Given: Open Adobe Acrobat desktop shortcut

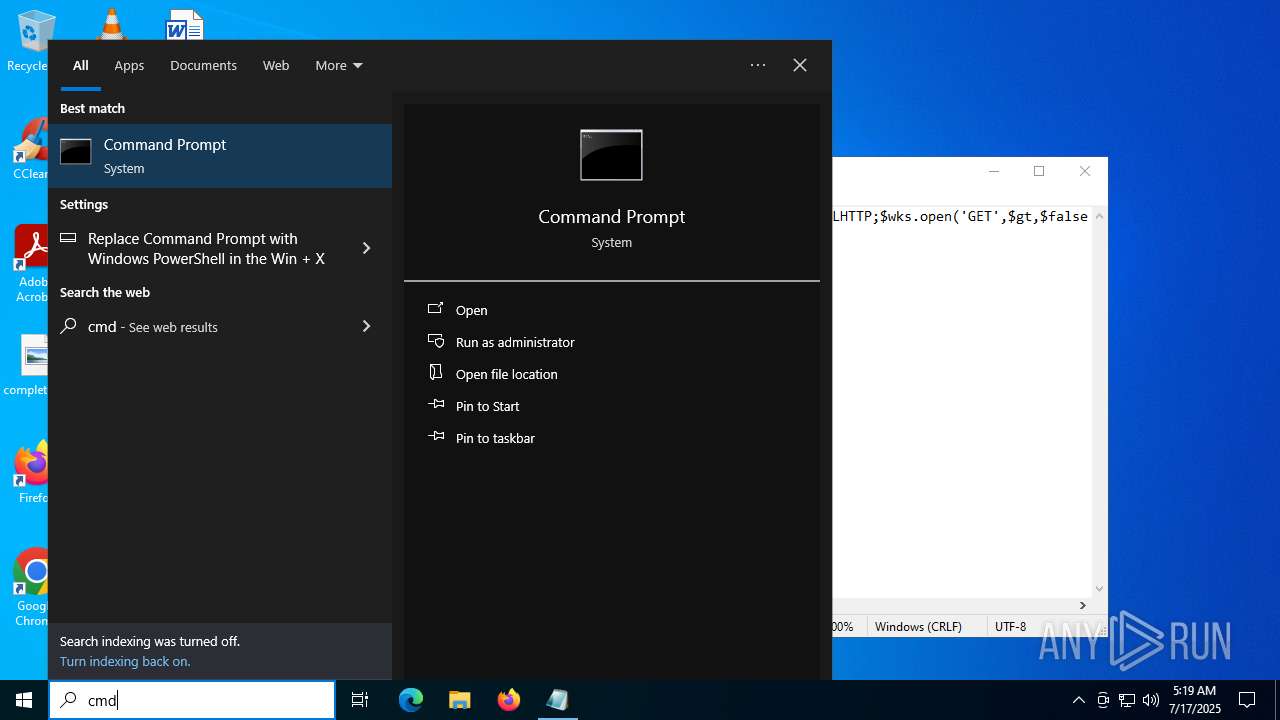Looking at the screenshot, I should (31, 264).
